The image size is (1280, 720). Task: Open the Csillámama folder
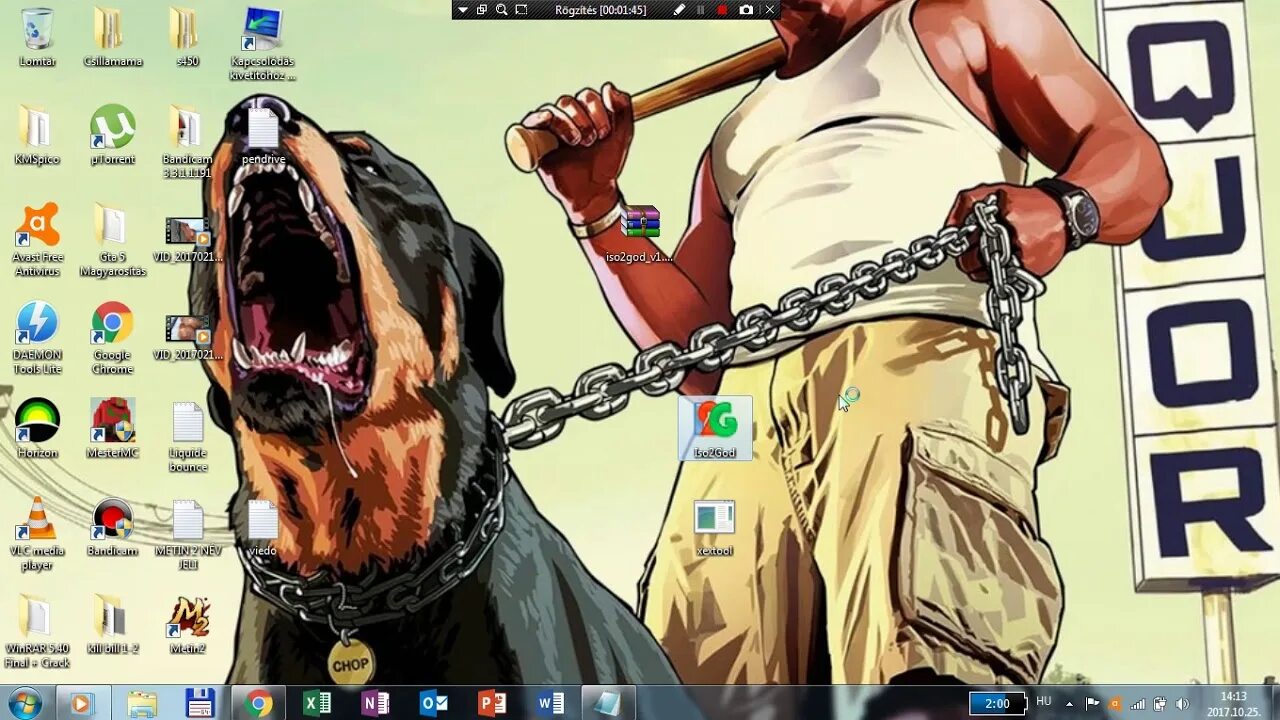[x=112, y=37]
